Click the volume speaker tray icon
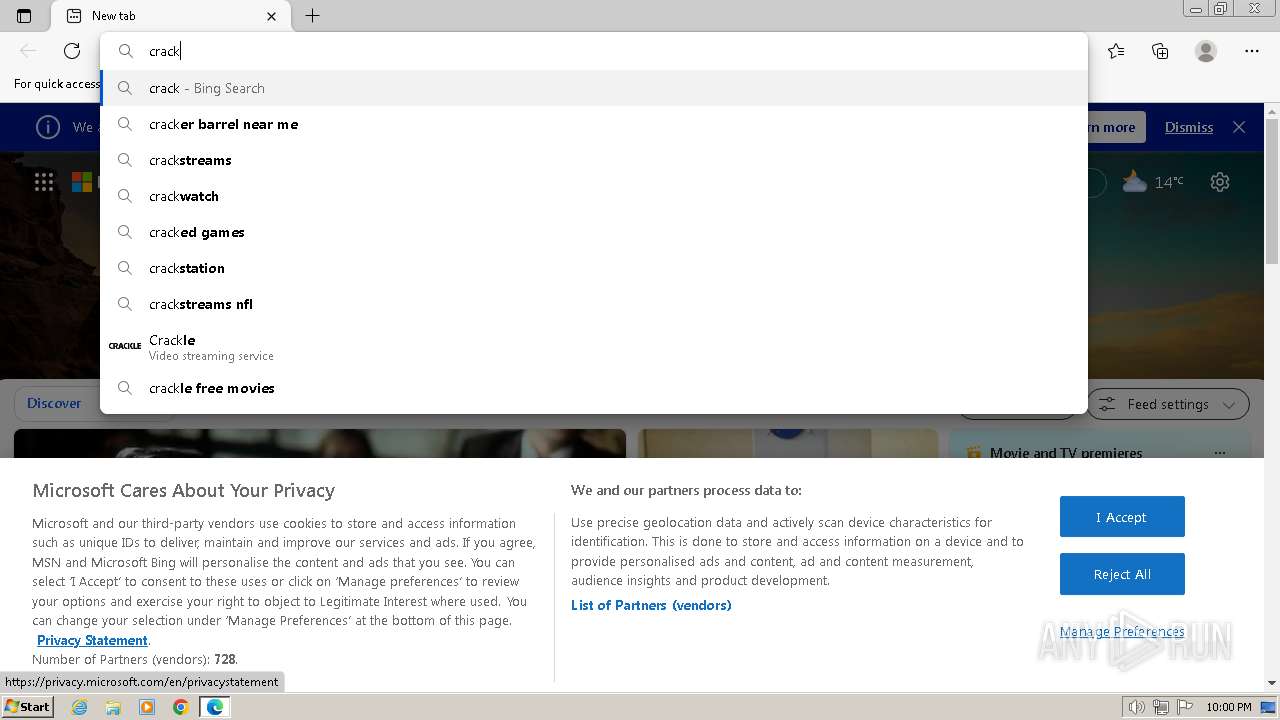This screenshot has width=1280, height=720. 1137,707
